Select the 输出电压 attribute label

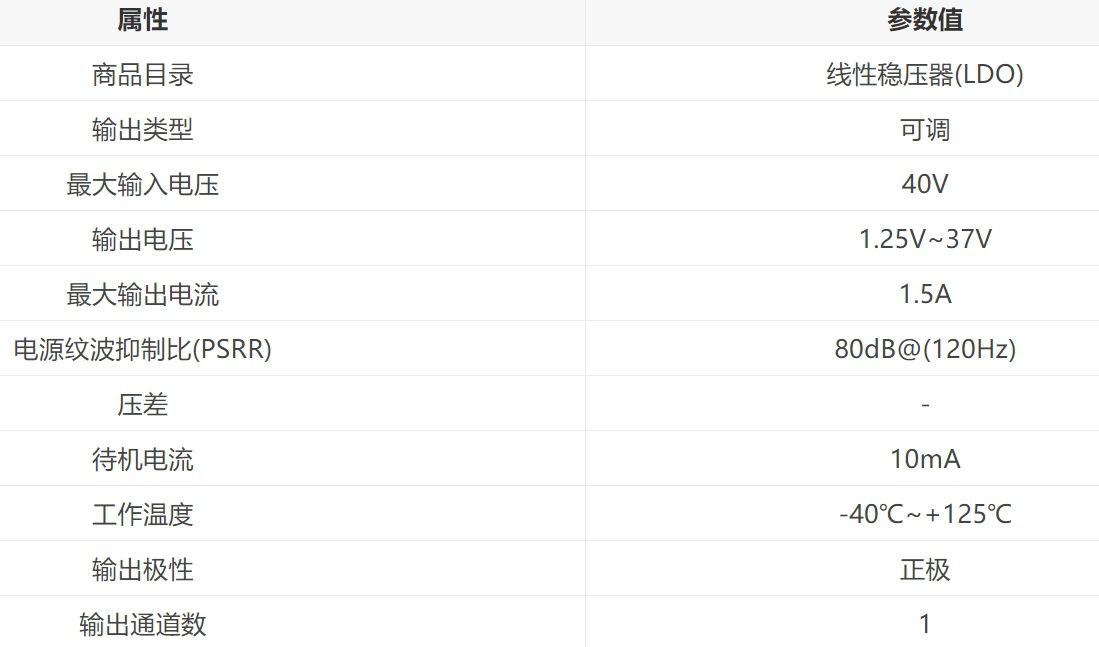pos(143,240)
